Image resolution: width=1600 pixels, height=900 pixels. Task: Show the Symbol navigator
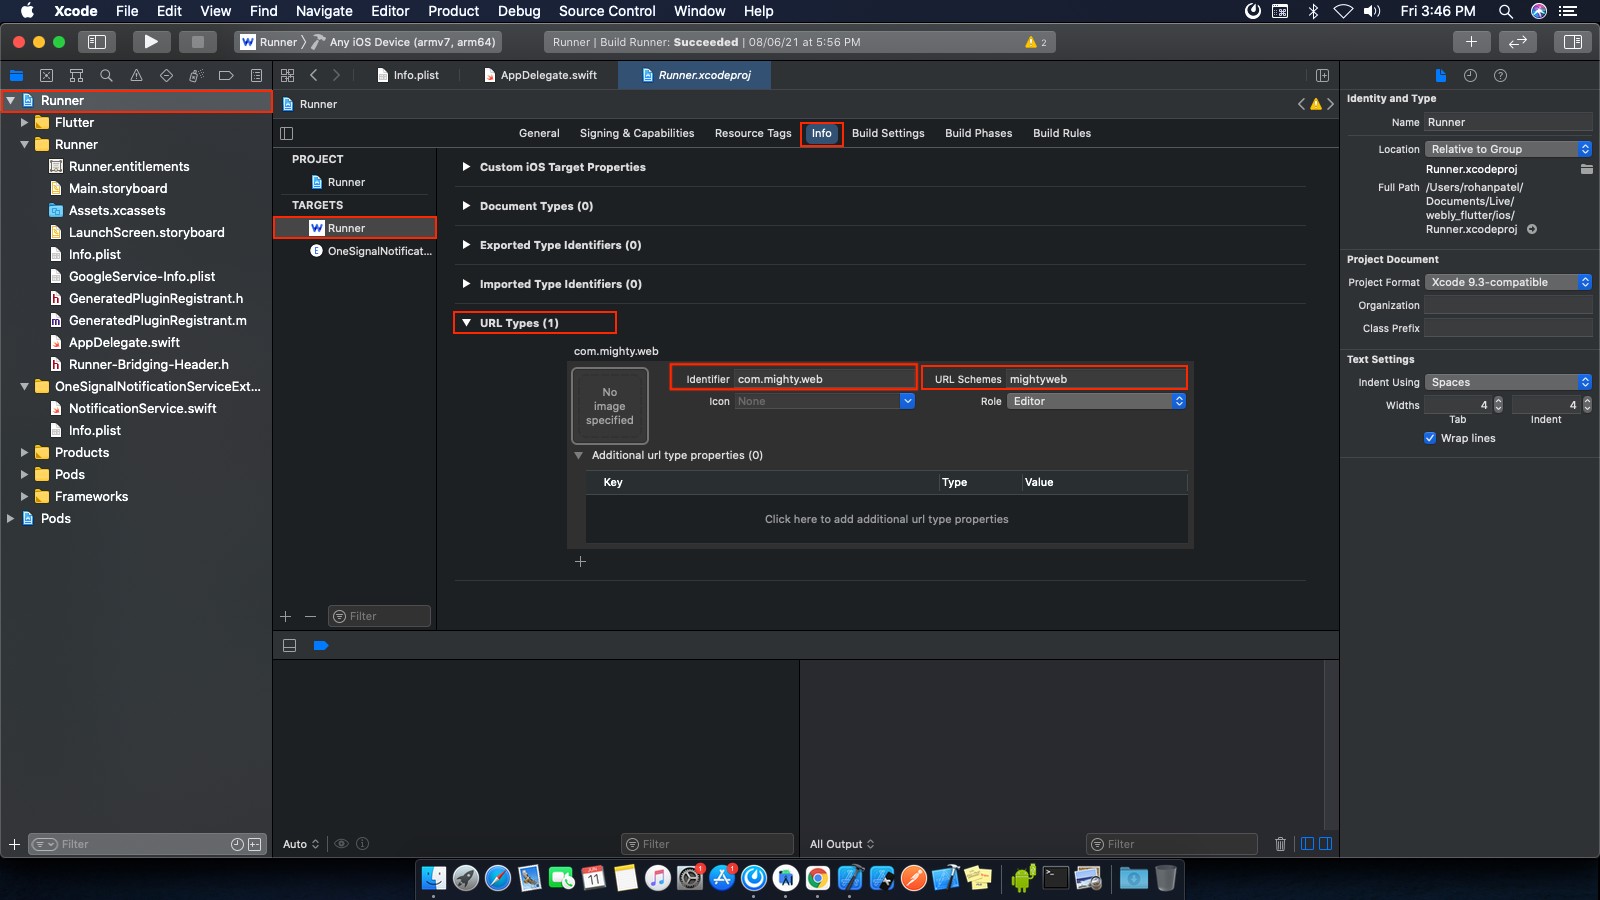tap(76, 75)
